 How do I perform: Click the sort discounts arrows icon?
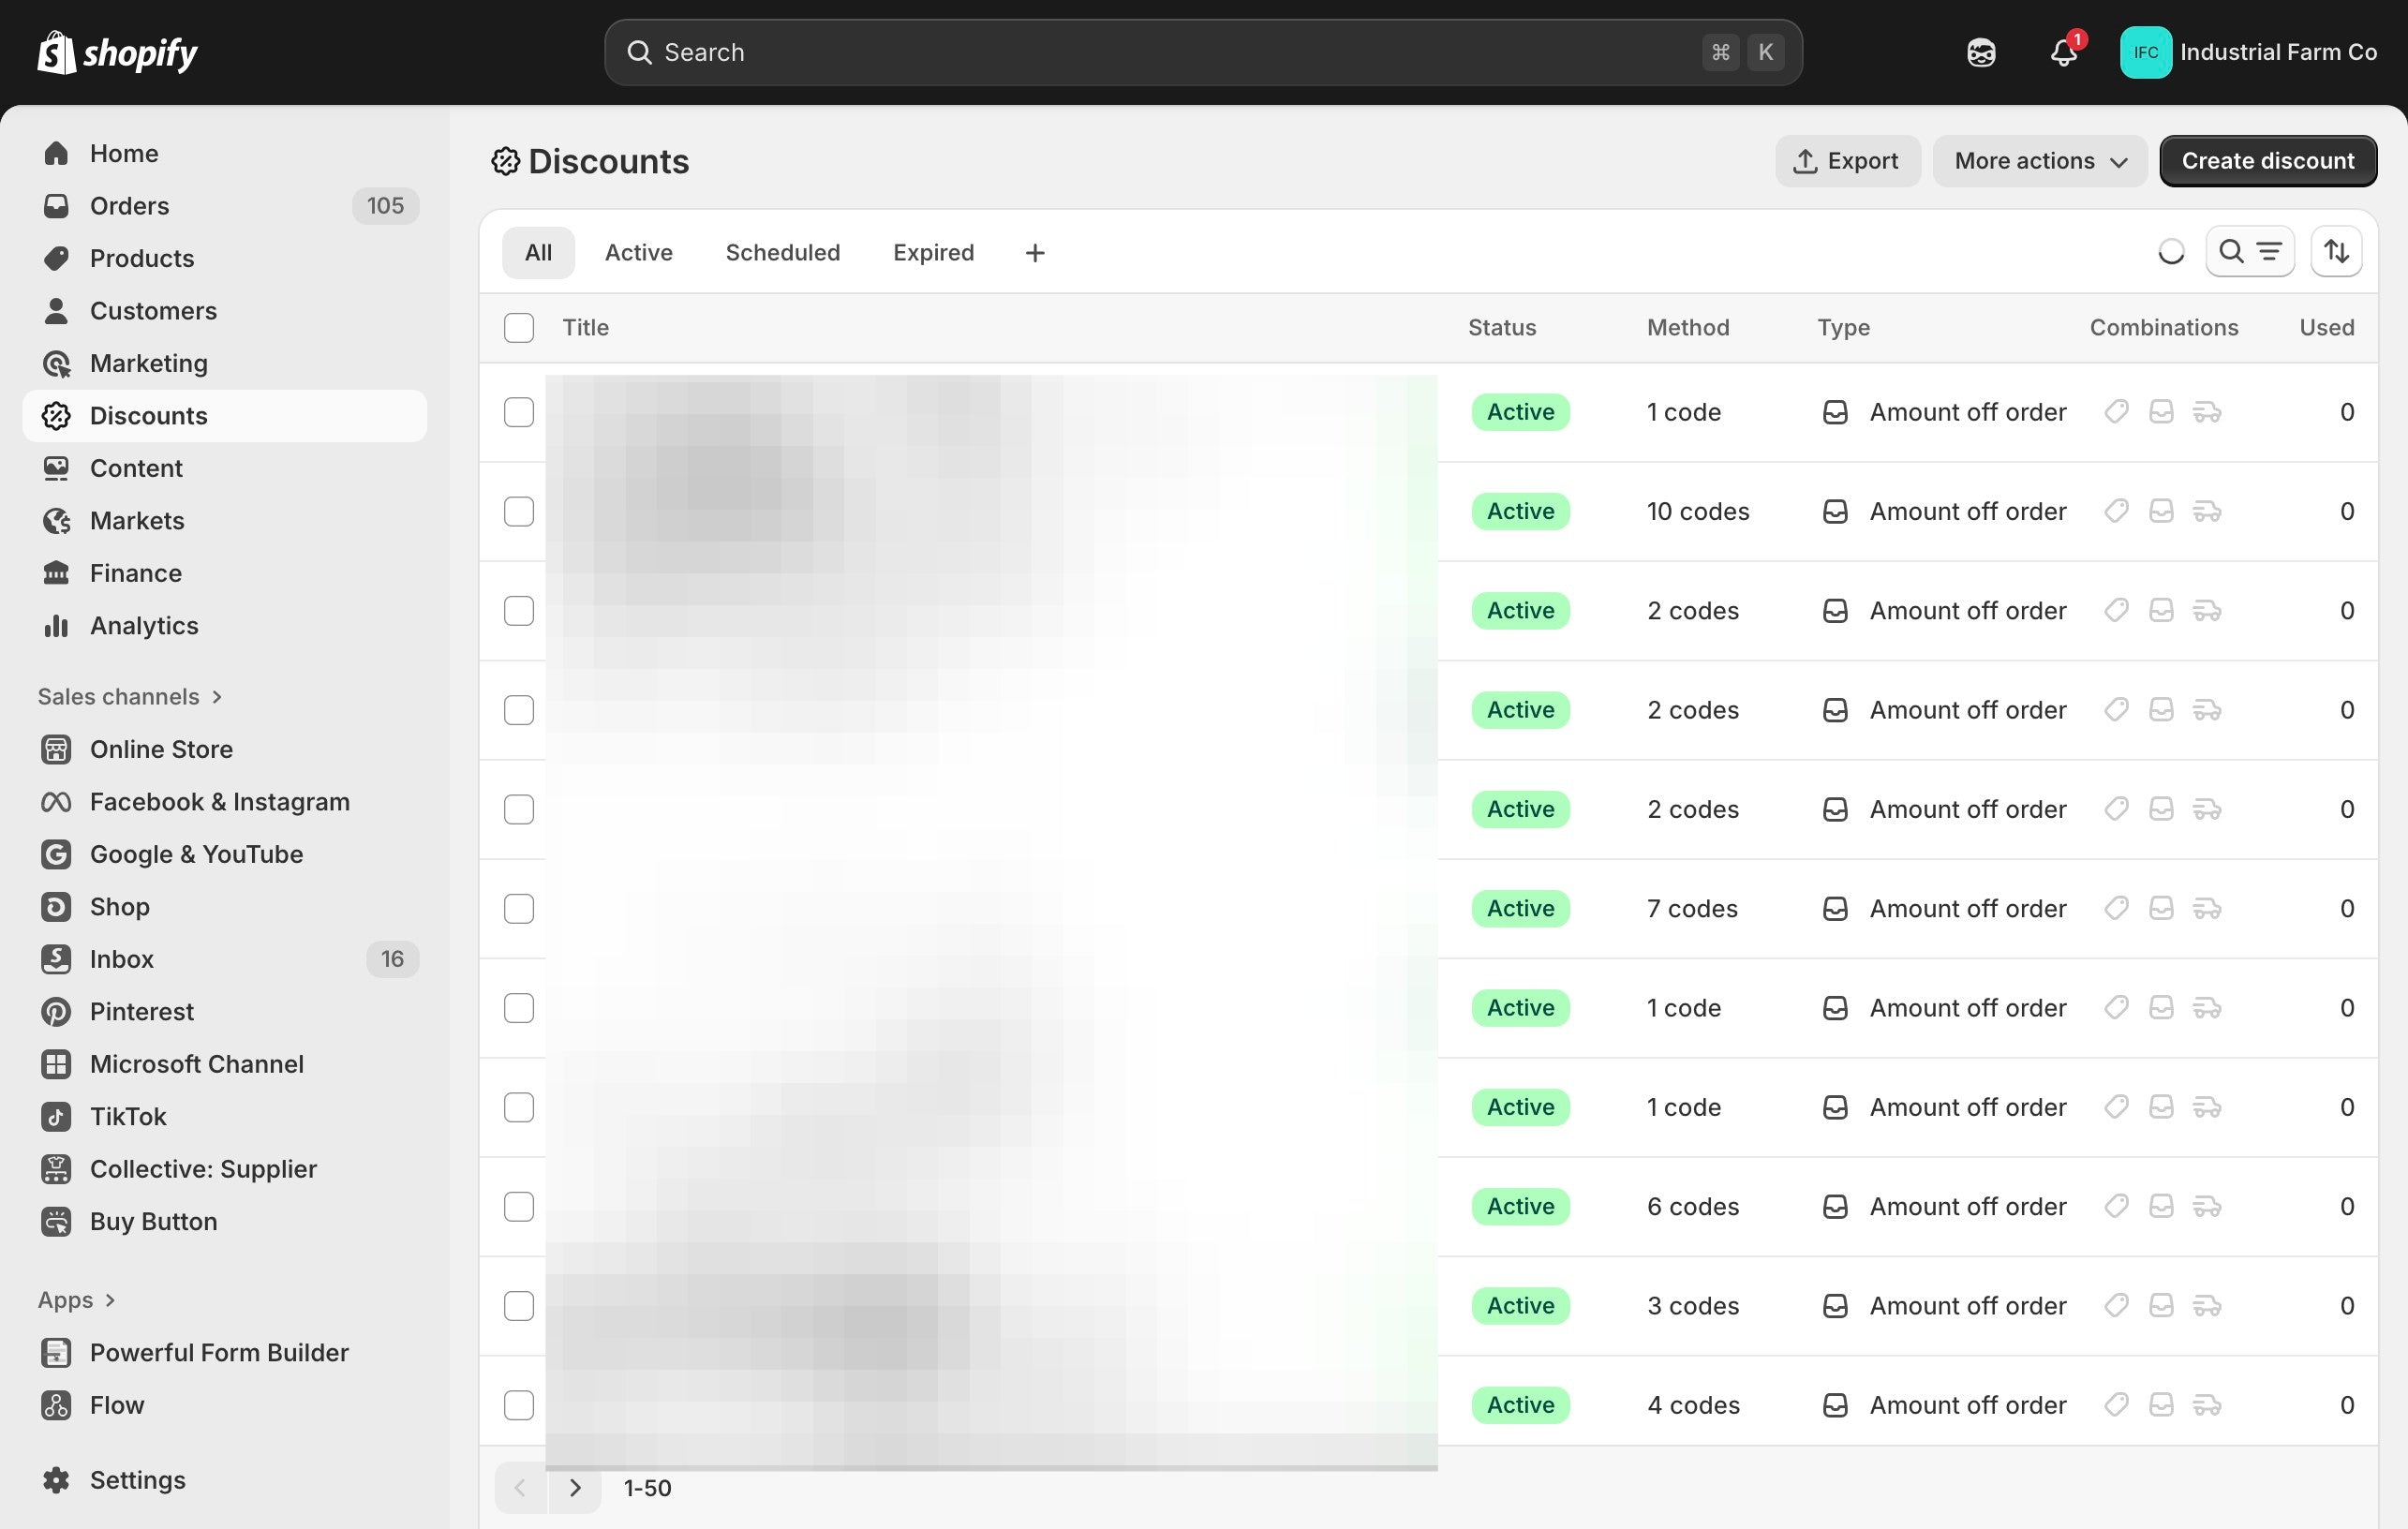pos(2336,252)
